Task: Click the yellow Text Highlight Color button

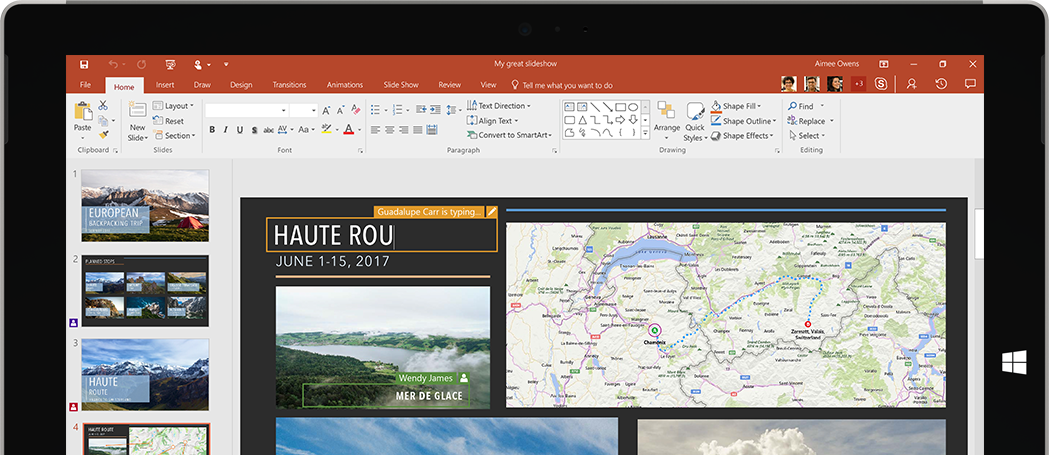Action: [x=326, y=130]
